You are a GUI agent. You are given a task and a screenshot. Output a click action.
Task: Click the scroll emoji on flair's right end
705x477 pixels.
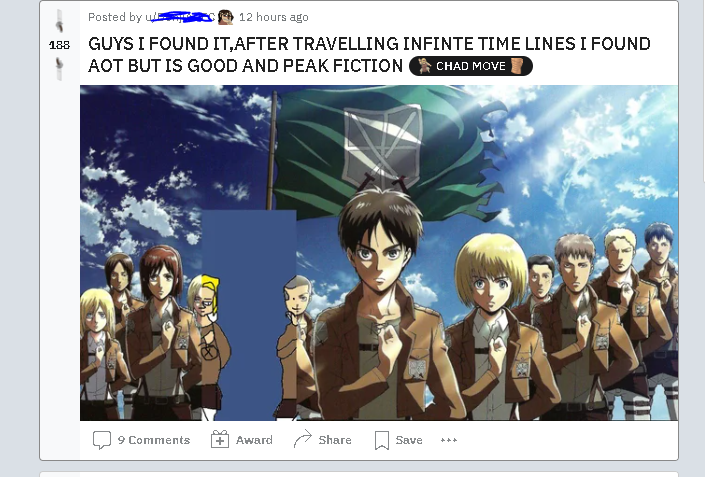(x=518, y=66)
